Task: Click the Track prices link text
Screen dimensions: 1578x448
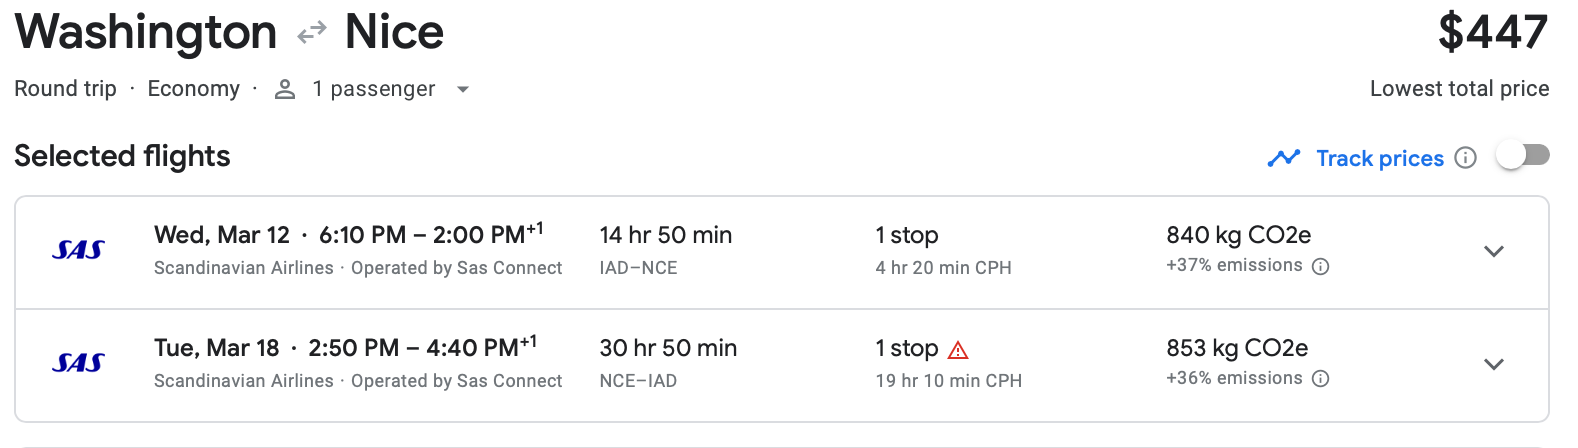Action: click(x=1379, y=158)
